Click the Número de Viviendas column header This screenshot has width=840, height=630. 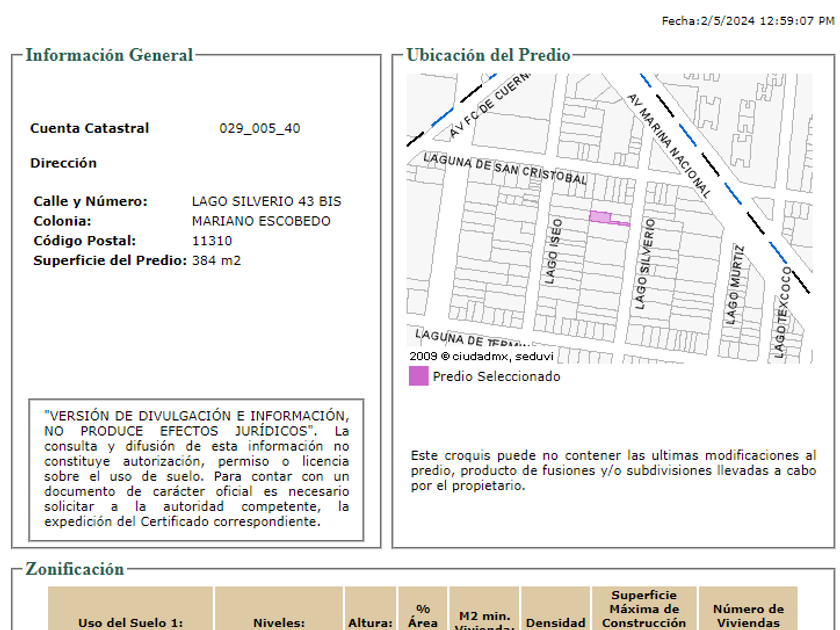747,615
